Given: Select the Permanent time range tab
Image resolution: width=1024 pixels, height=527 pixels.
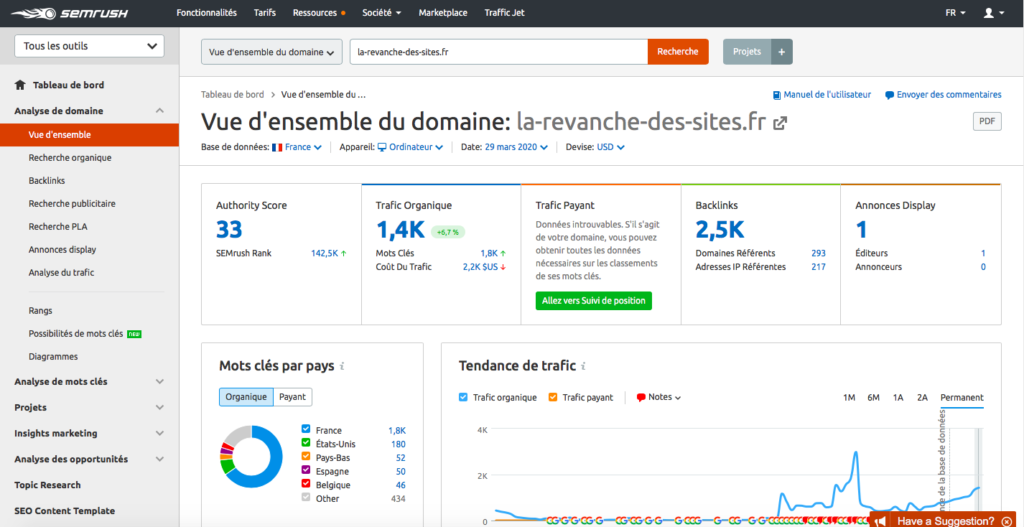Looking at the screenshot, I should 962,398.
